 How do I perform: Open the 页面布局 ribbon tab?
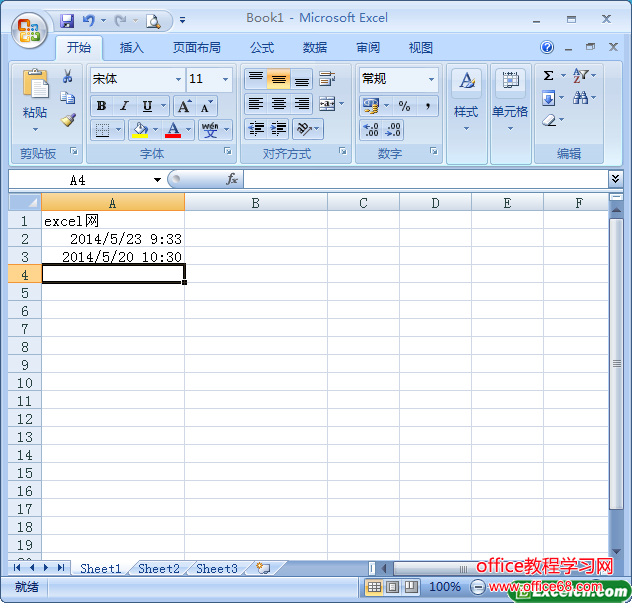point(197,48)
